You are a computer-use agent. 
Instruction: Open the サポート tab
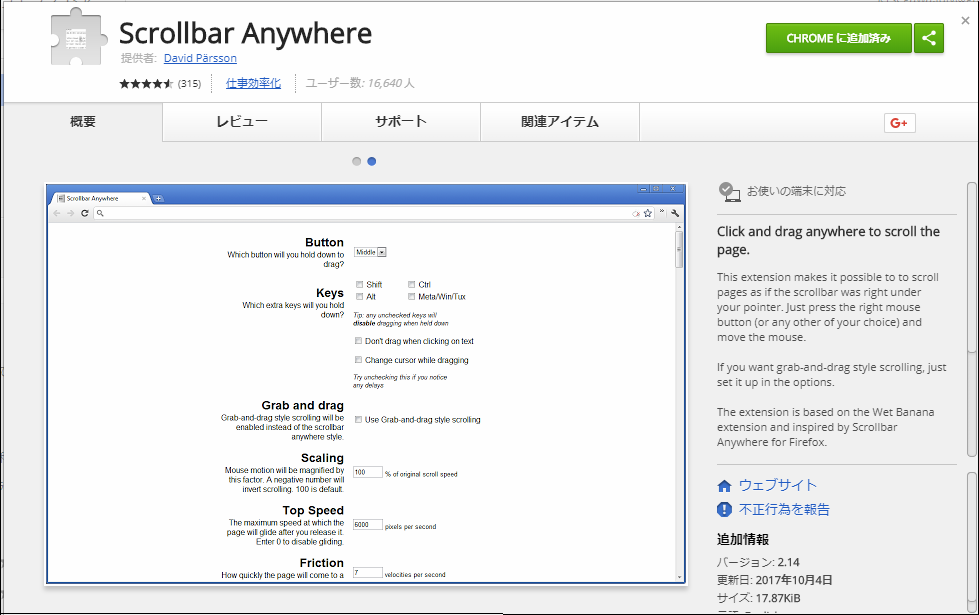[x=401, y=122]
